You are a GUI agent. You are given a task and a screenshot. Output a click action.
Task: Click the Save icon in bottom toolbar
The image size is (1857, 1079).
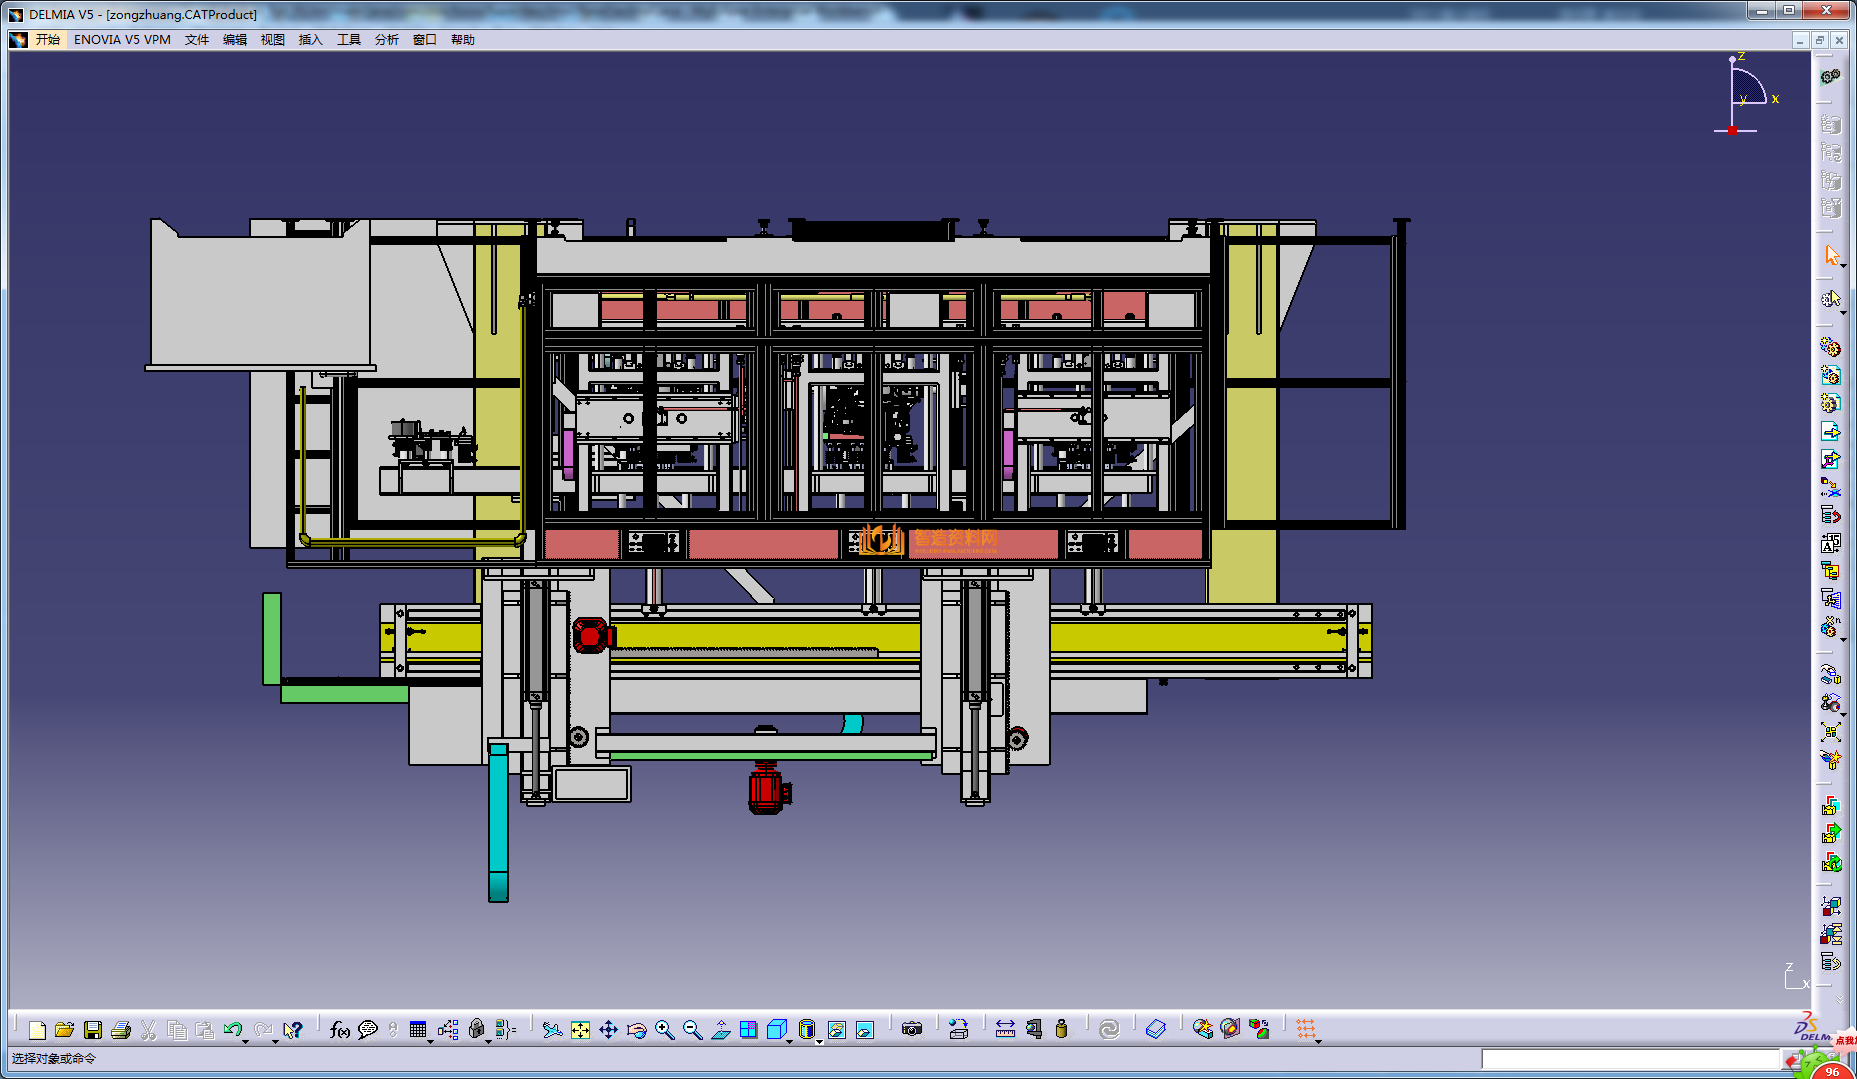(x=93, y=1030)
